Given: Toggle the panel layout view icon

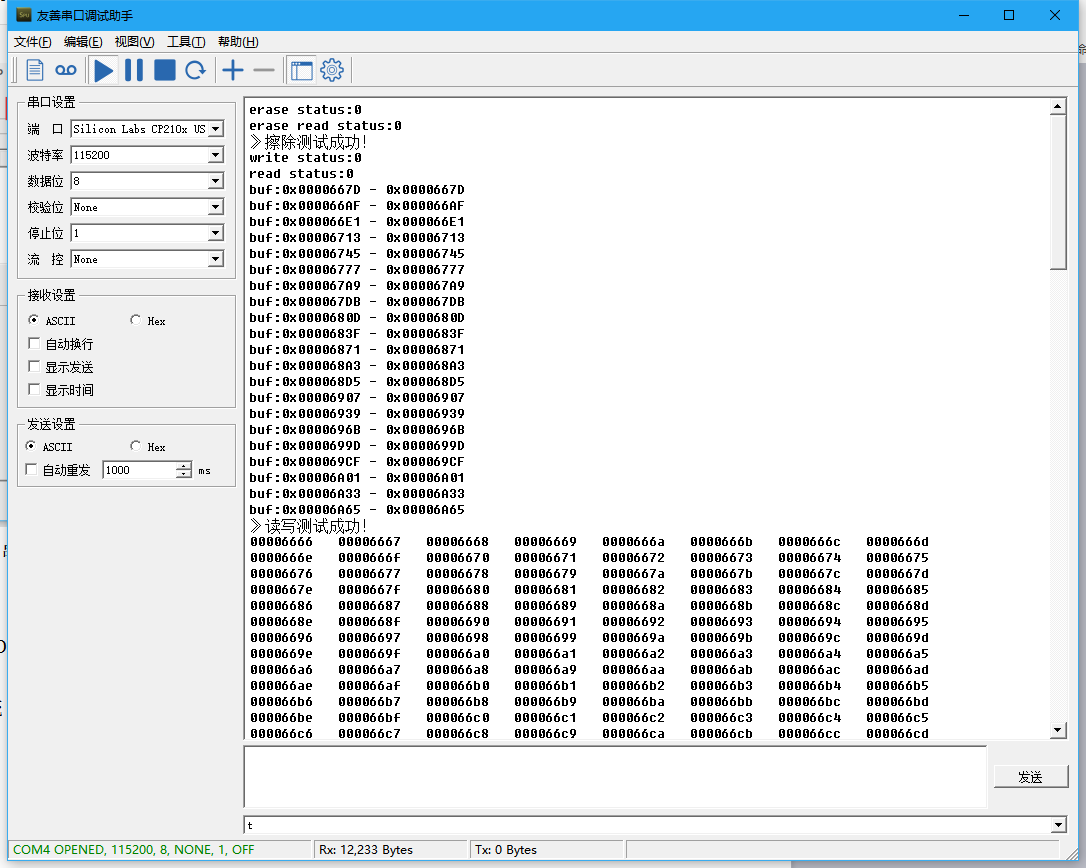Looking at the screenshot, I should coord(301,70).
